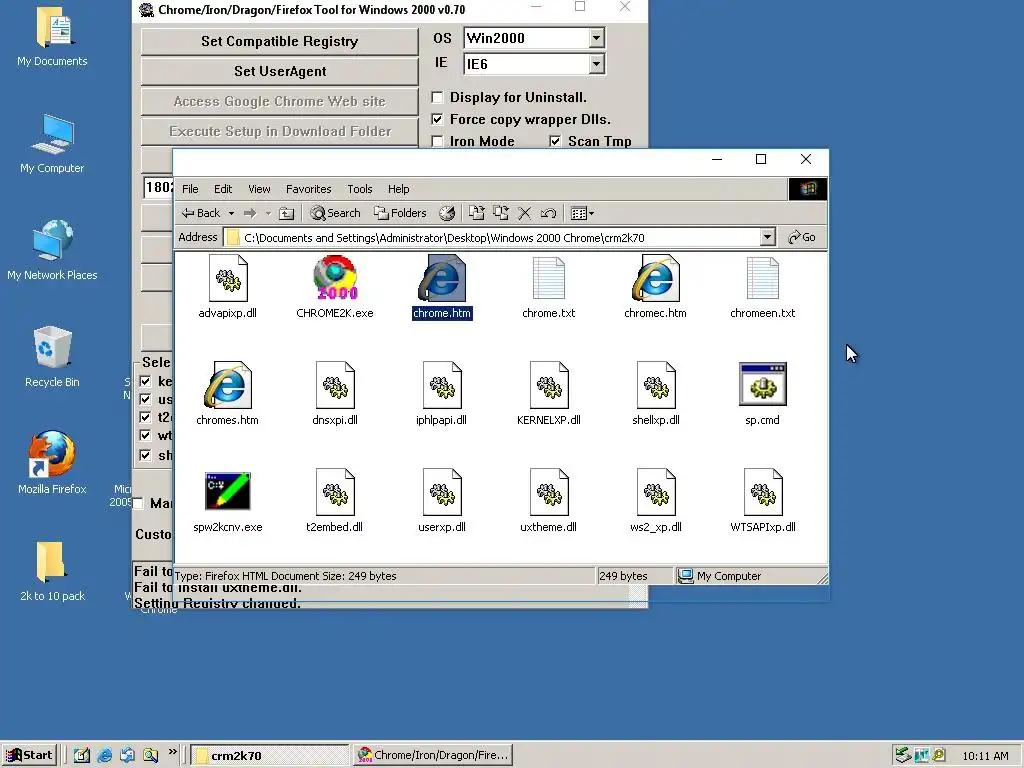This screenshot has height=768, width=1024.
Task: Select Mozilla Firefox desktop shortcut
Action: point(52,462)
